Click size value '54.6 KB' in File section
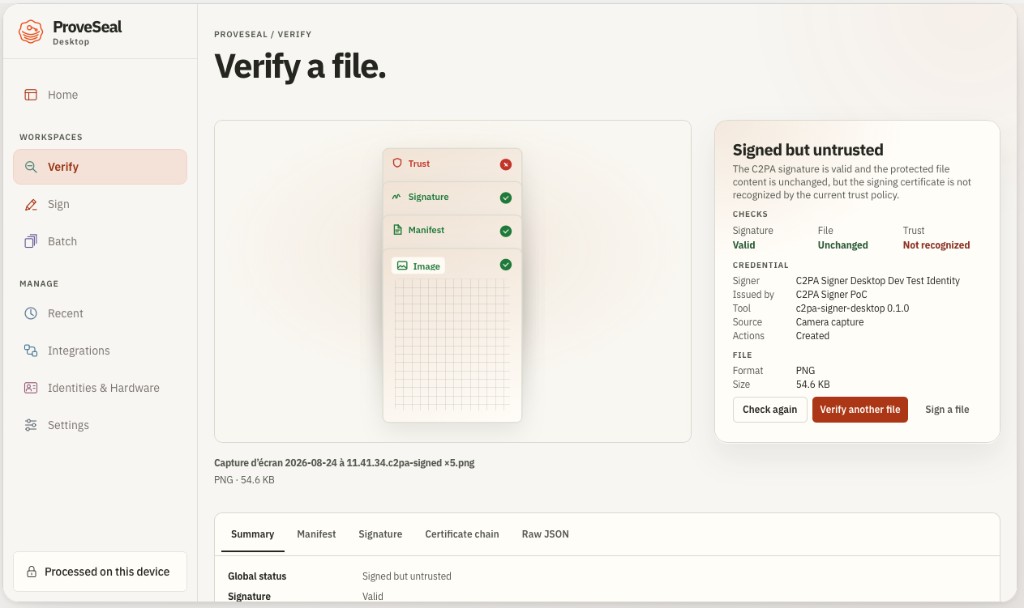 (x=812, y=384)
